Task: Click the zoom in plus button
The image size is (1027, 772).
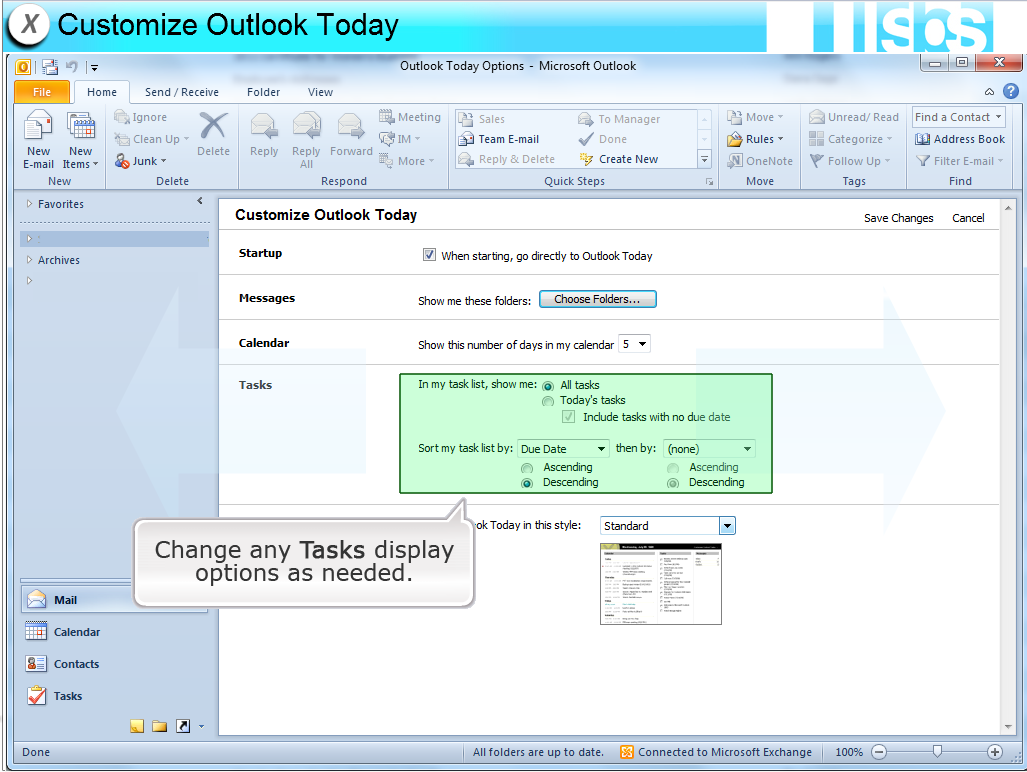Action: [x=995, y=752]
